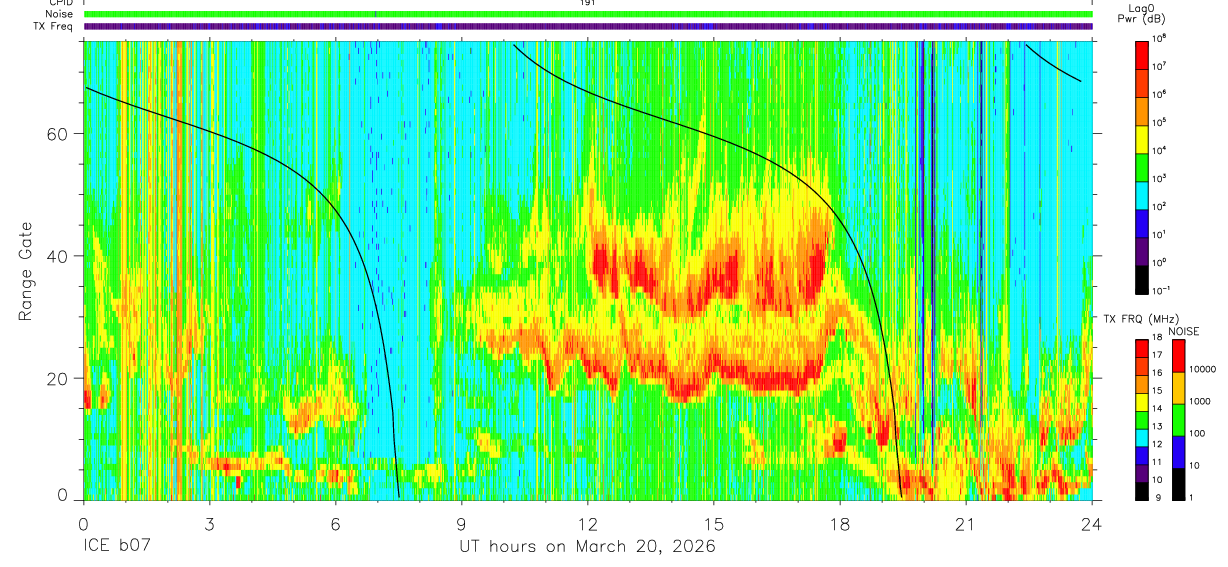Click the green segment of NOISE colorbar
Image resolution: width=1228 pixels, height=567 pixels.
[1178, 420]
